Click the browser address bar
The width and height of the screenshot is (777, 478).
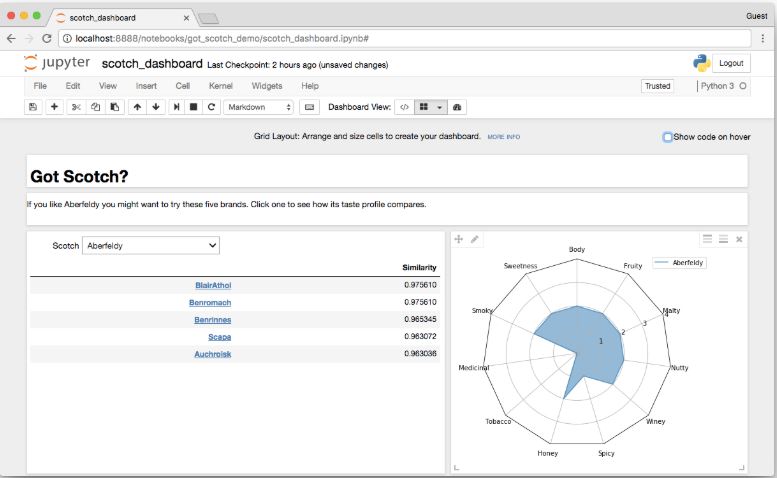(x=404, y=39)
